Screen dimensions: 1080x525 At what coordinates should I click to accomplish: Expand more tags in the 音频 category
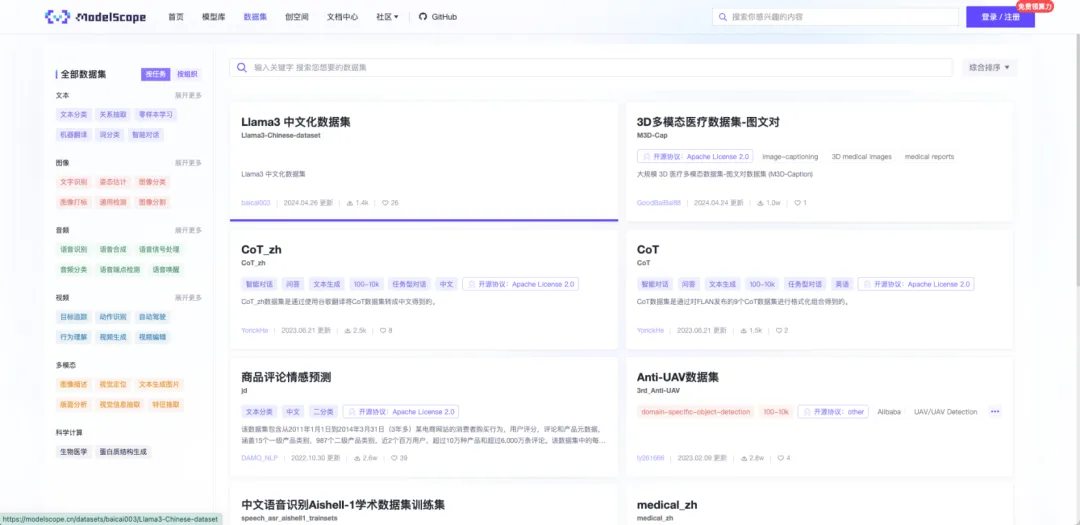(x=188, y=230)
